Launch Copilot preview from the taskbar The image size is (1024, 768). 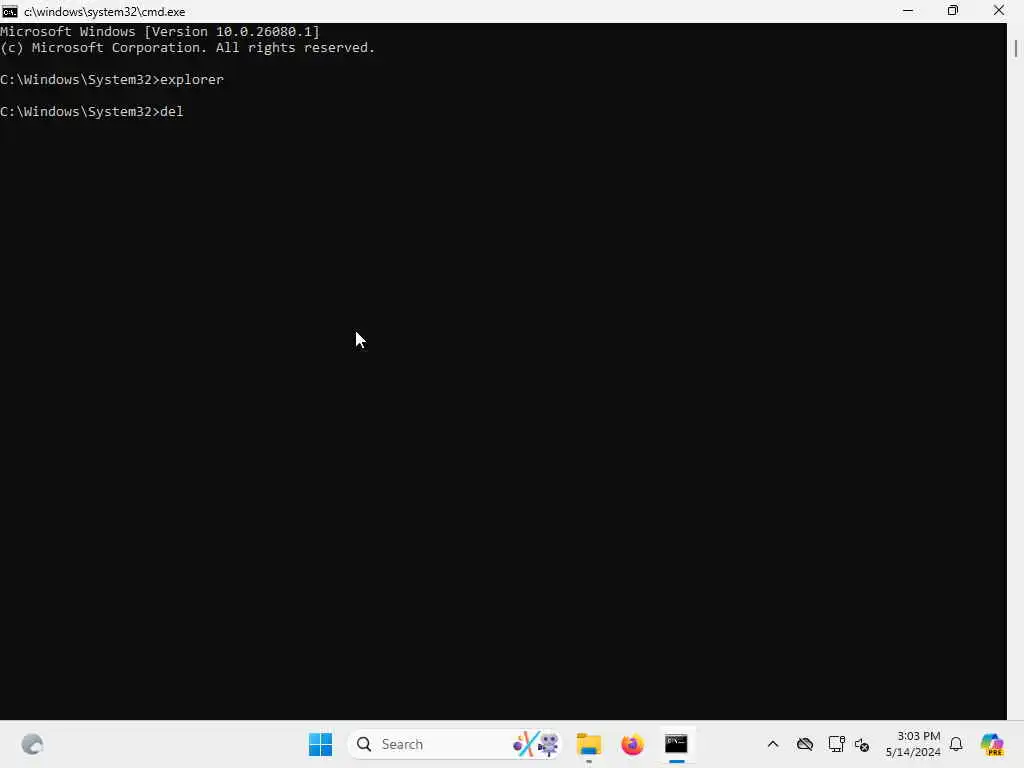992,744
